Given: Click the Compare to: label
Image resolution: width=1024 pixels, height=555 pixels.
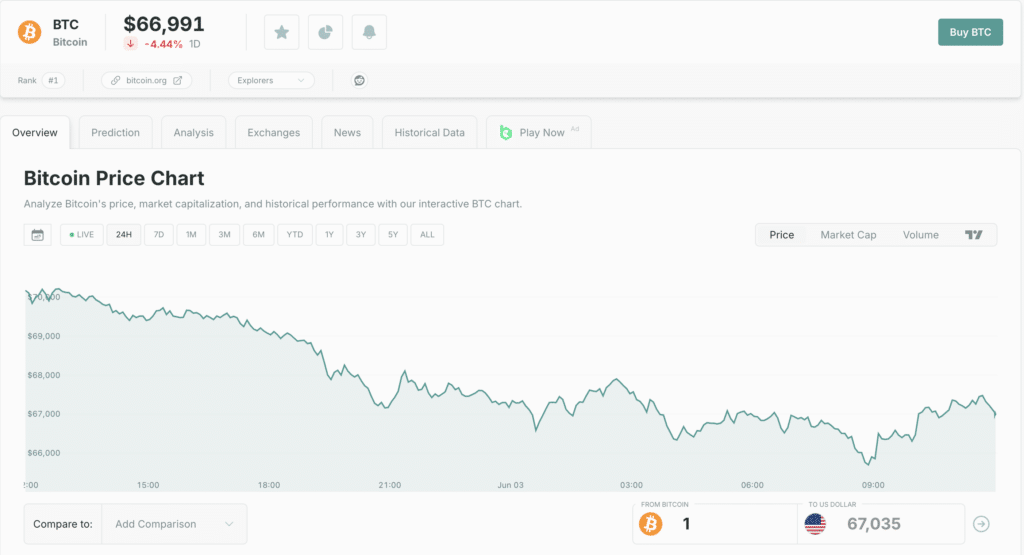Looking at the screenshot, I should point(63,524).
